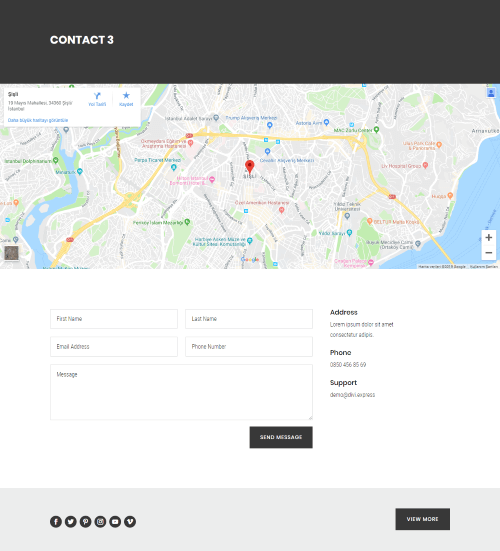
Task: Click İstanbul Adalet Sarayı marker
Action: click(216, 118)
